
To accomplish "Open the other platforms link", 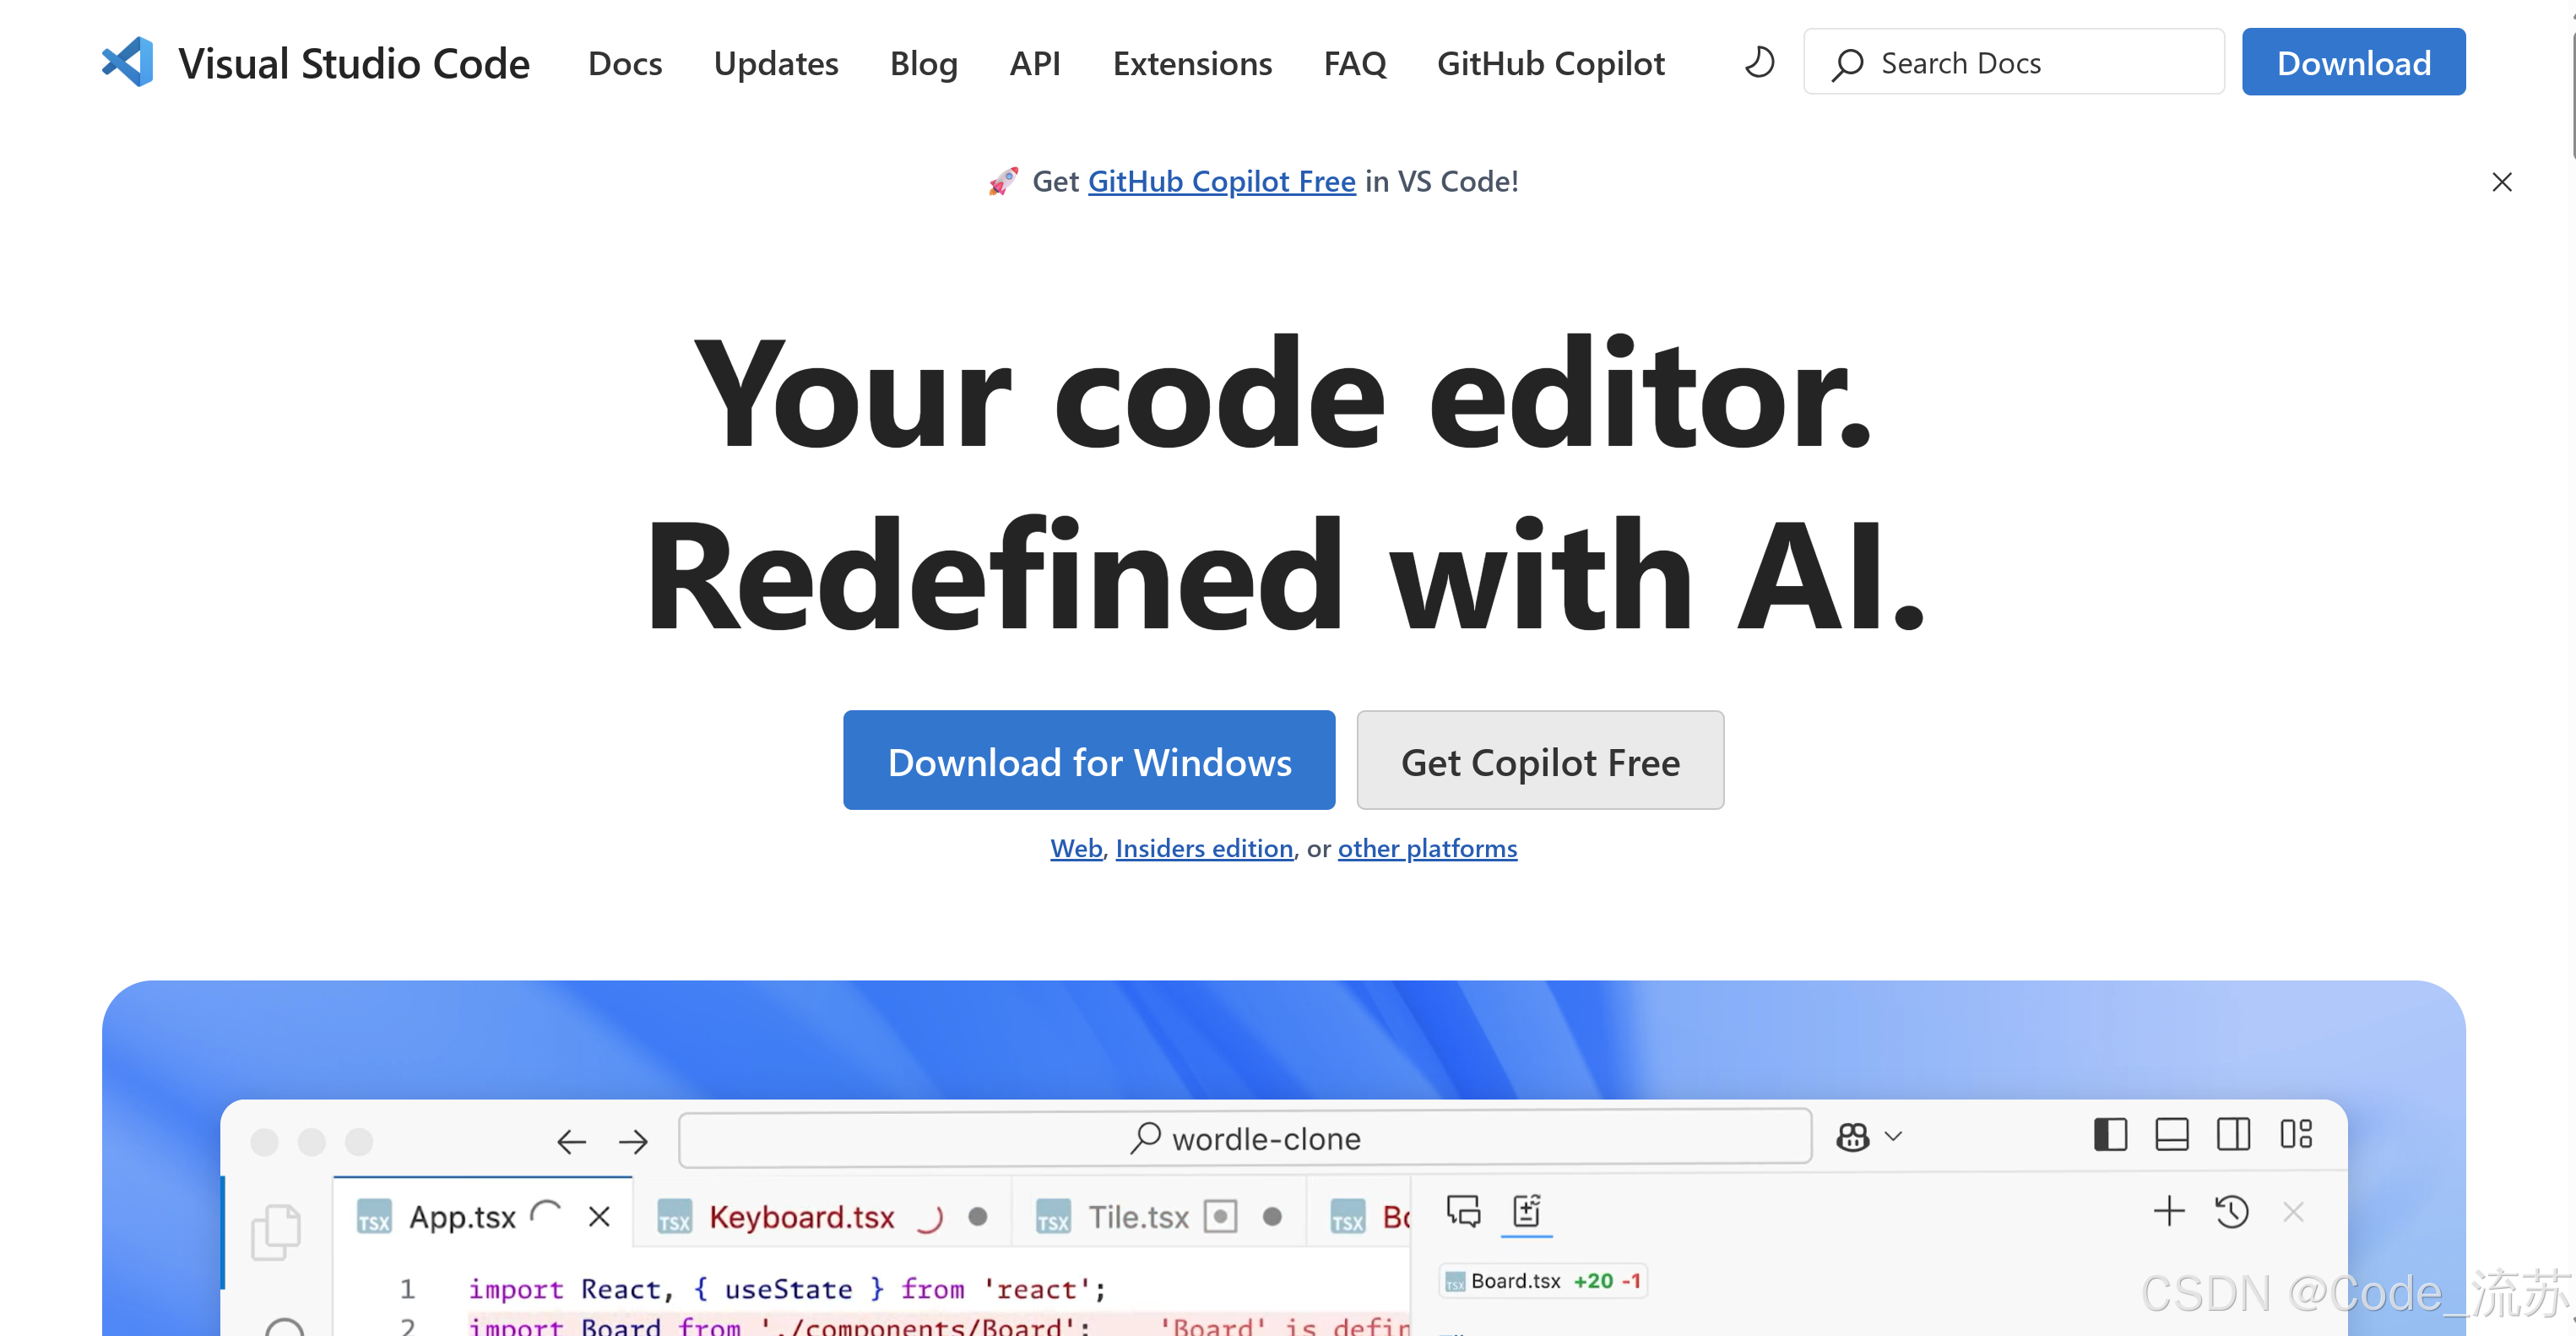I will 1426,848.
